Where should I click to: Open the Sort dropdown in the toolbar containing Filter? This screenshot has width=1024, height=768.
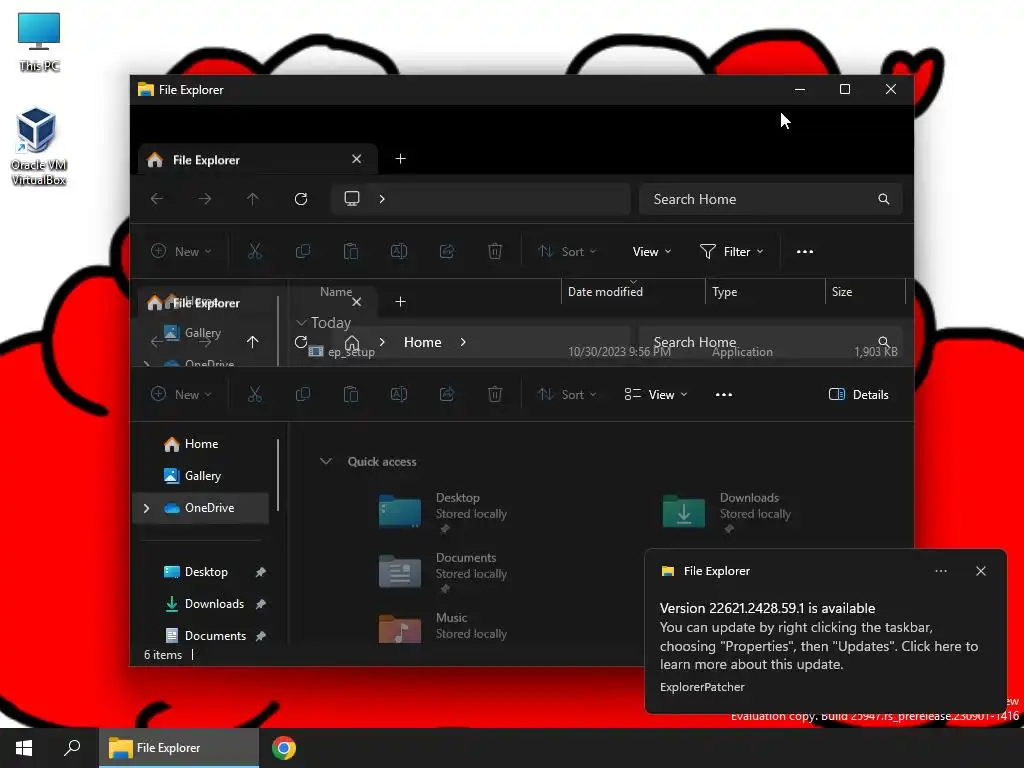point(567,251)
